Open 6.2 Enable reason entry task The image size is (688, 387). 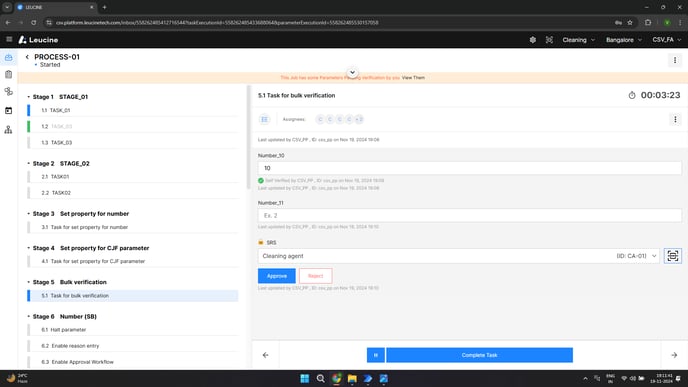[133, 346]
